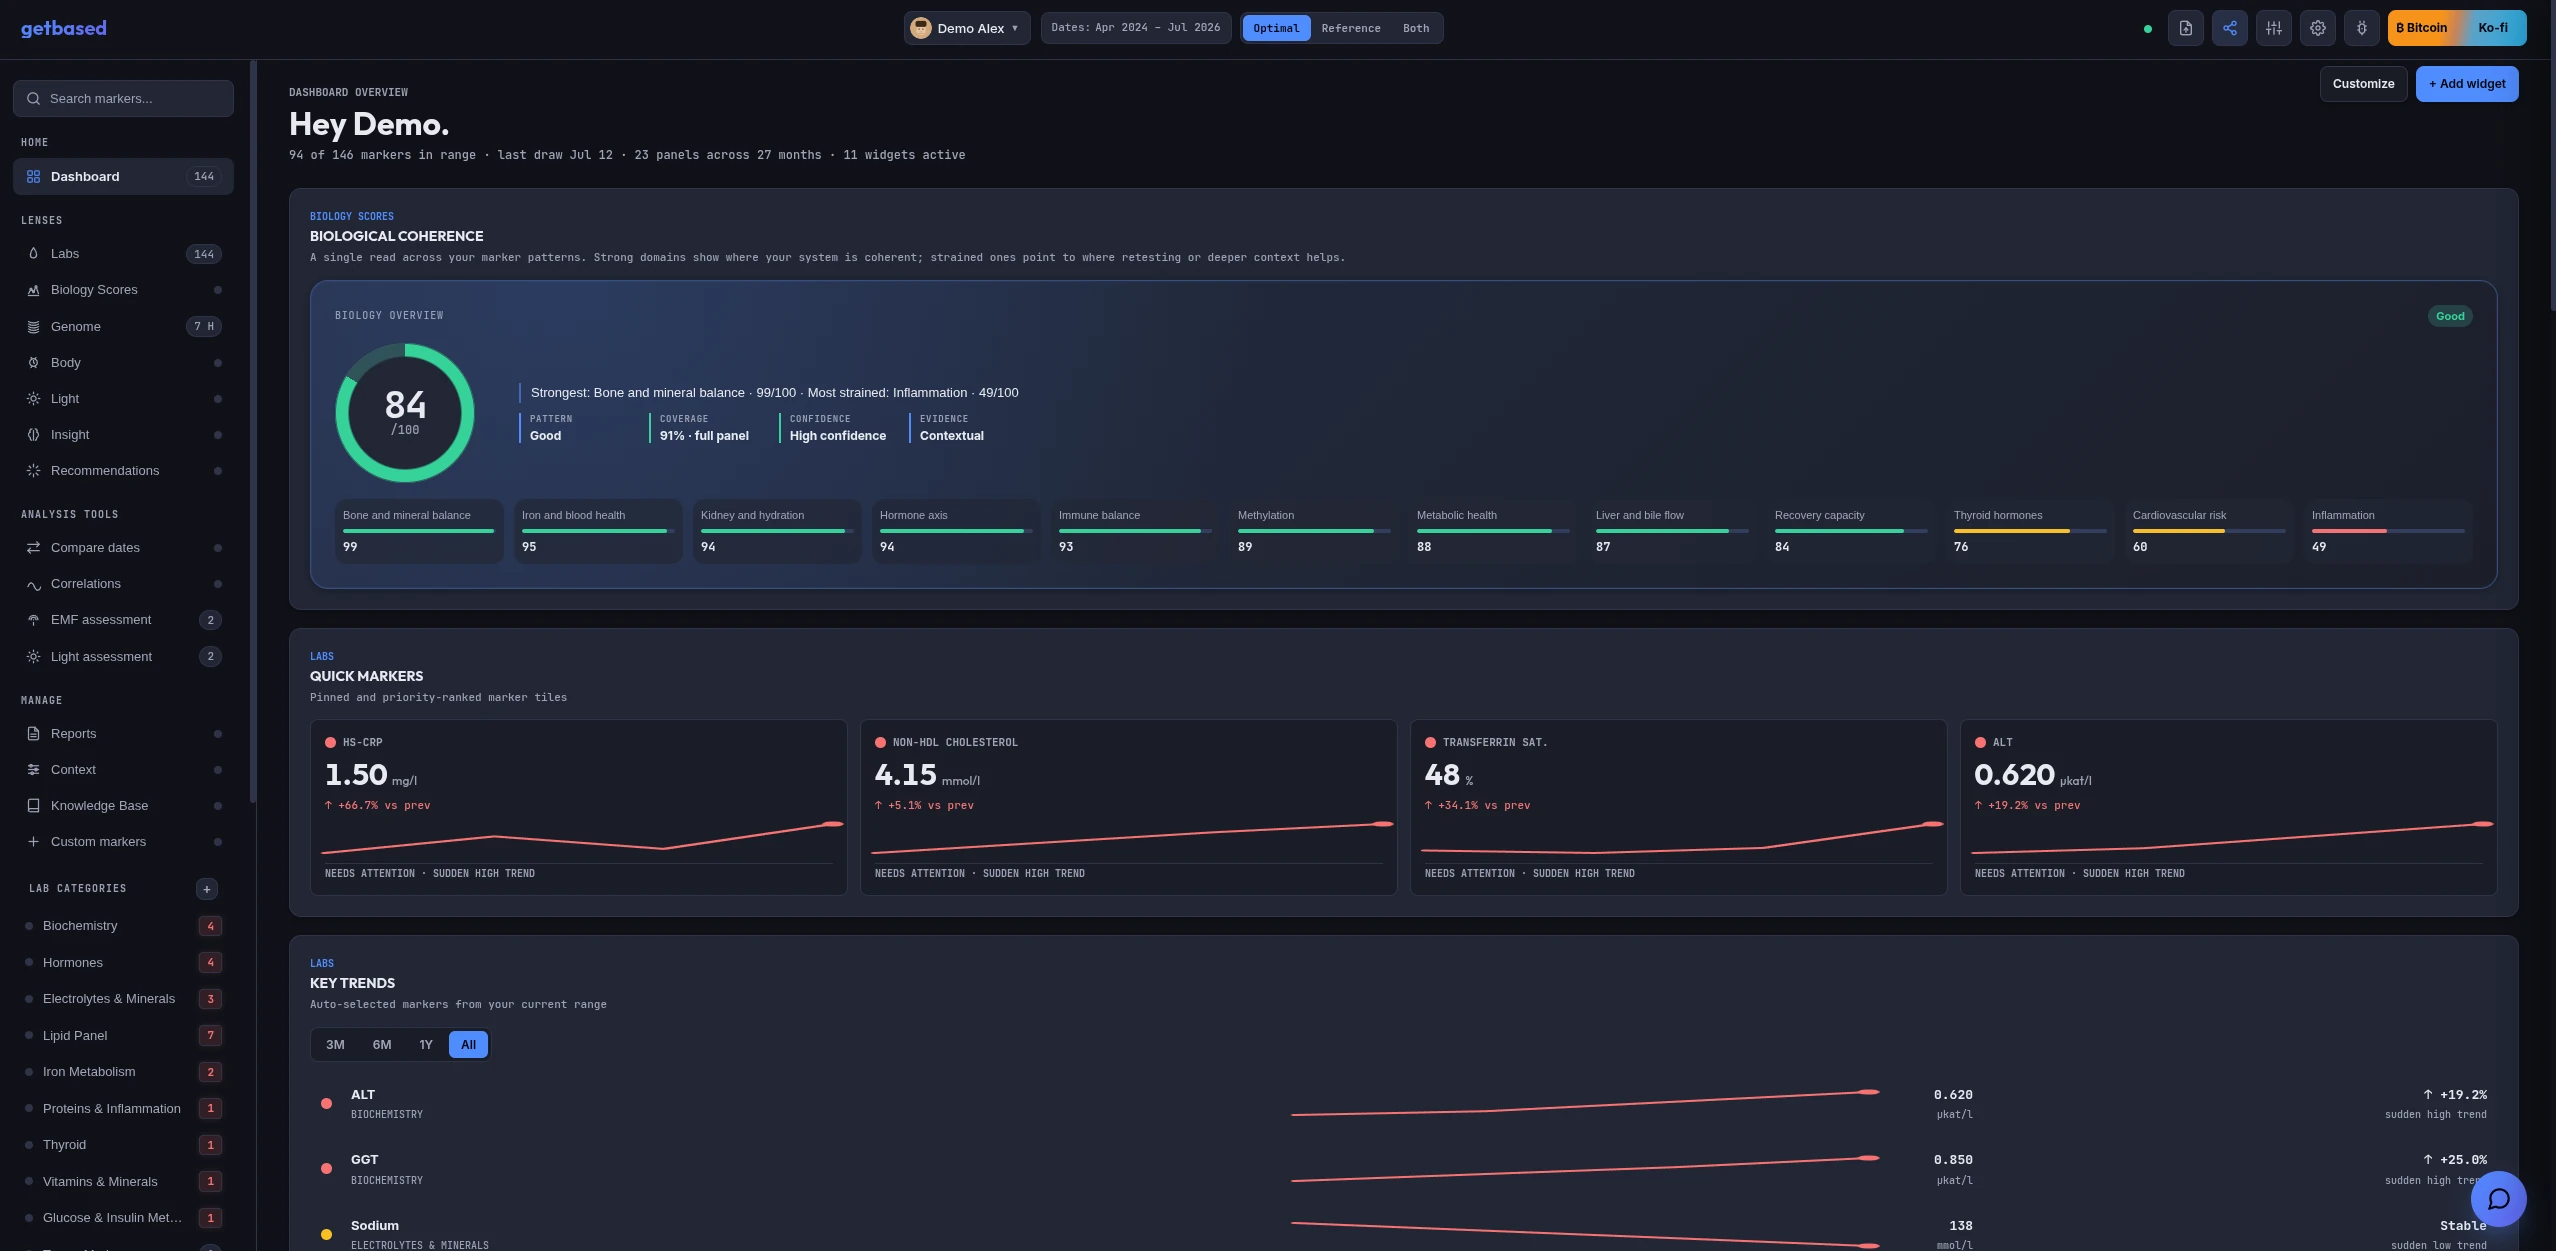Click the magnifier icon in search box
Image resolution: width=2556 pixels, height=1251 pixels.
pos(33,99)
